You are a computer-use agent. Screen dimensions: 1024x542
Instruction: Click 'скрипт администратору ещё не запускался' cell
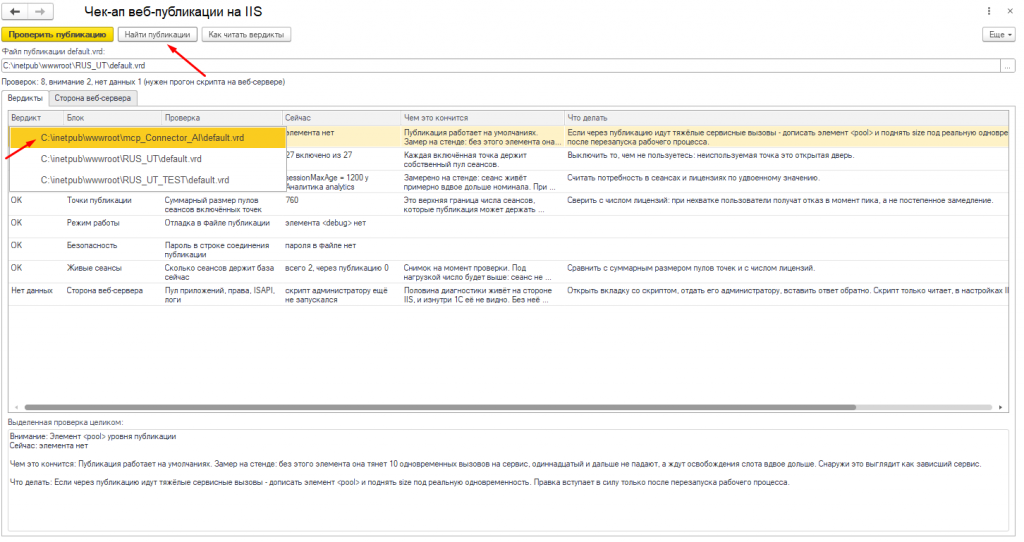pos(342,295)
